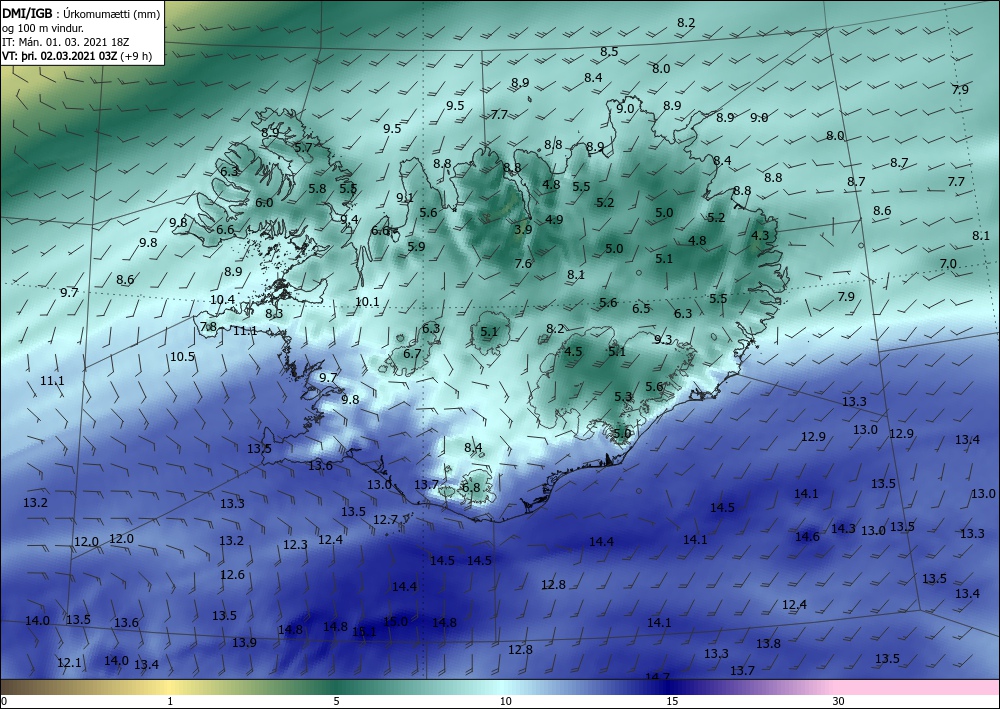Screen dimensions: 1000x709
Task: Select the 'IT: Mán. 01. 03. 2021 18Z' line
Action: click(x=66, y=41)
